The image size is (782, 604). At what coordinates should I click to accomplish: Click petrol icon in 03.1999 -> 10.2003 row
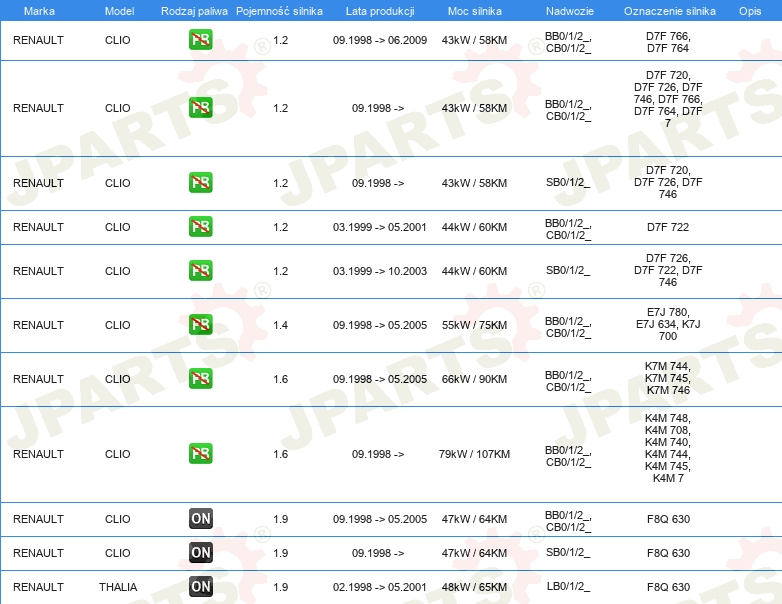[x=200, y=270]
